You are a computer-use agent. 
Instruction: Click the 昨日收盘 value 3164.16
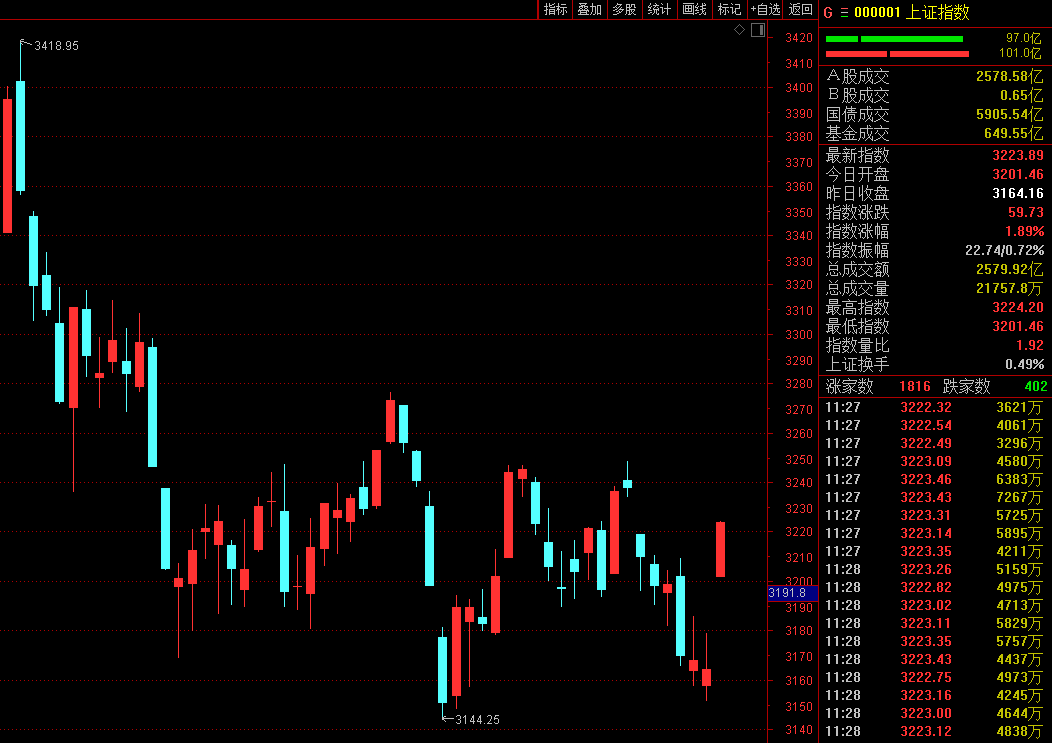point(1018,193)
